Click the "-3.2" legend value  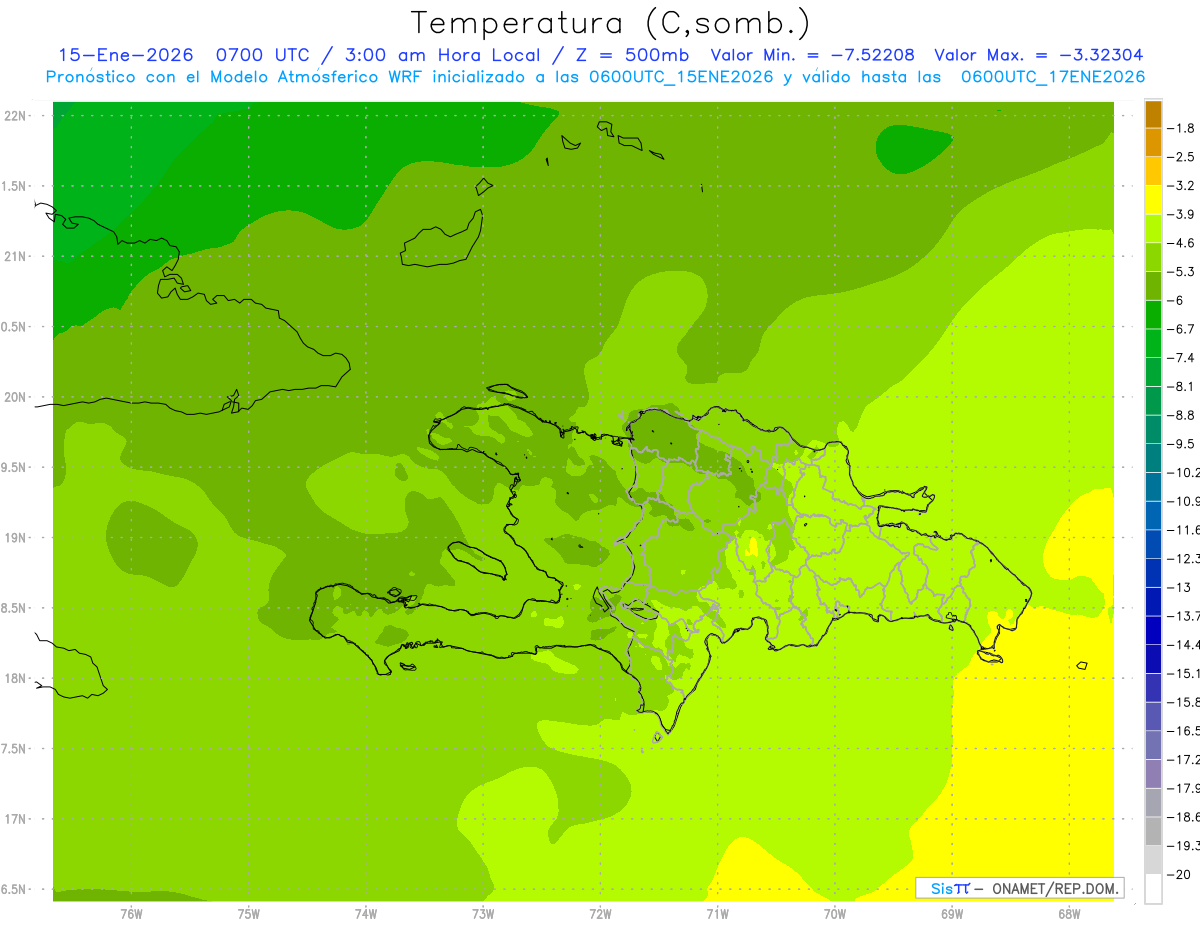pyautogui.click(x=1182, y=186)
